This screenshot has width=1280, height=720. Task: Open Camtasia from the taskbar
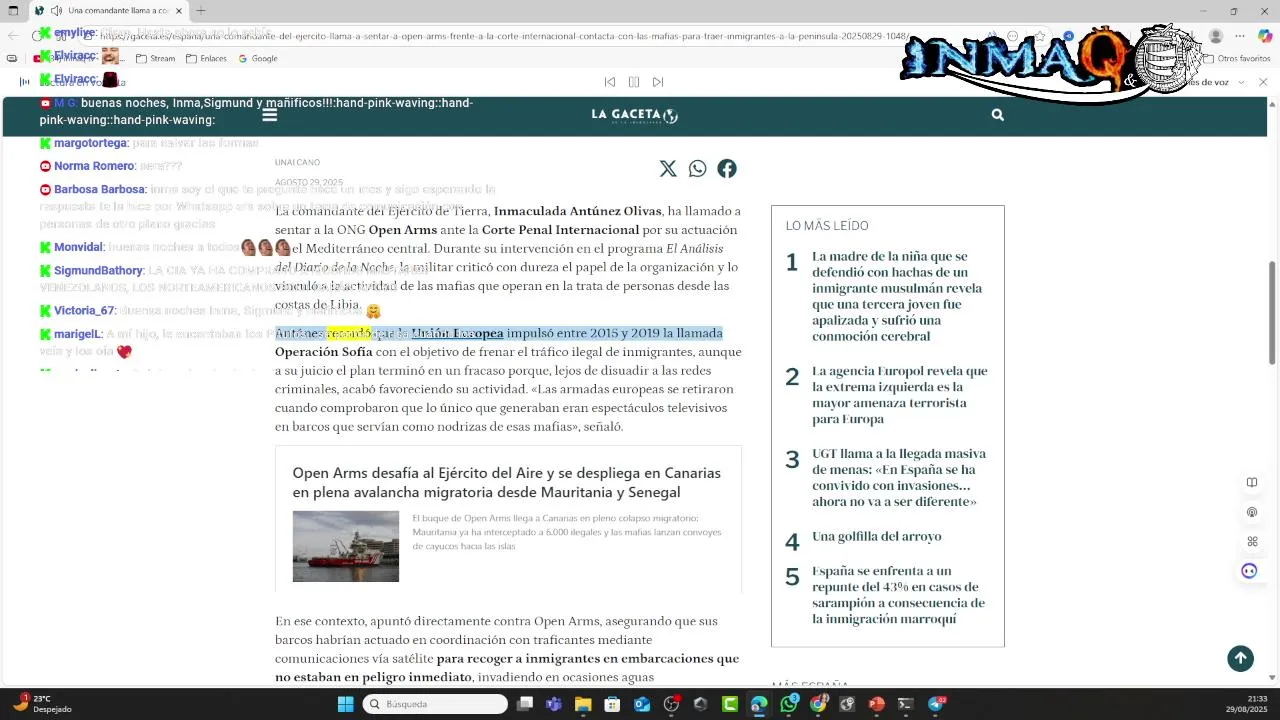click(730, 704)
